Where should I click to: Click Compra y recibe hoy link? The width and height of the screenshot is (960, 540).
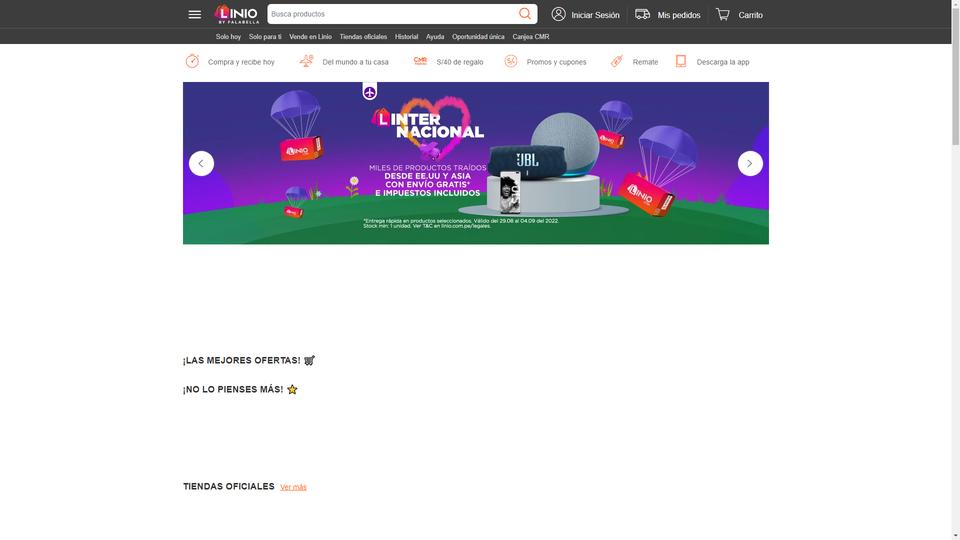pyautogui.click(x=241, y=62)
